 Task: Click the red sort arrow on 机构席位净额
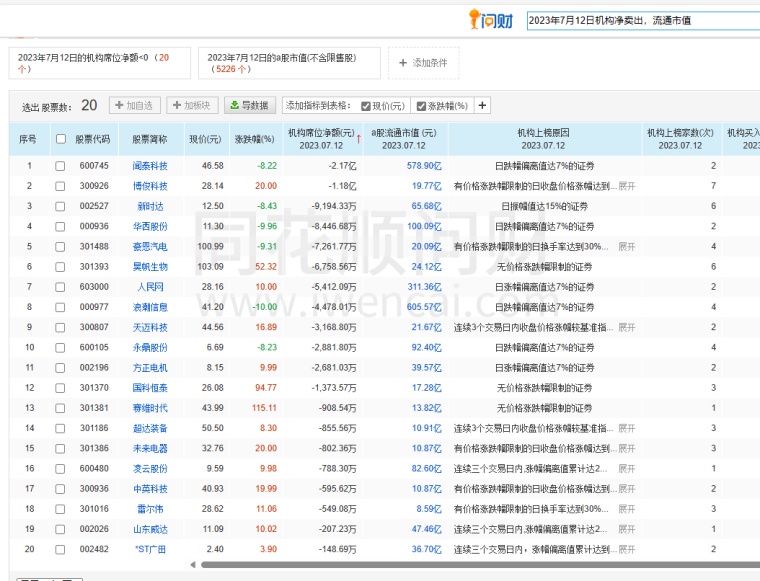359,139
